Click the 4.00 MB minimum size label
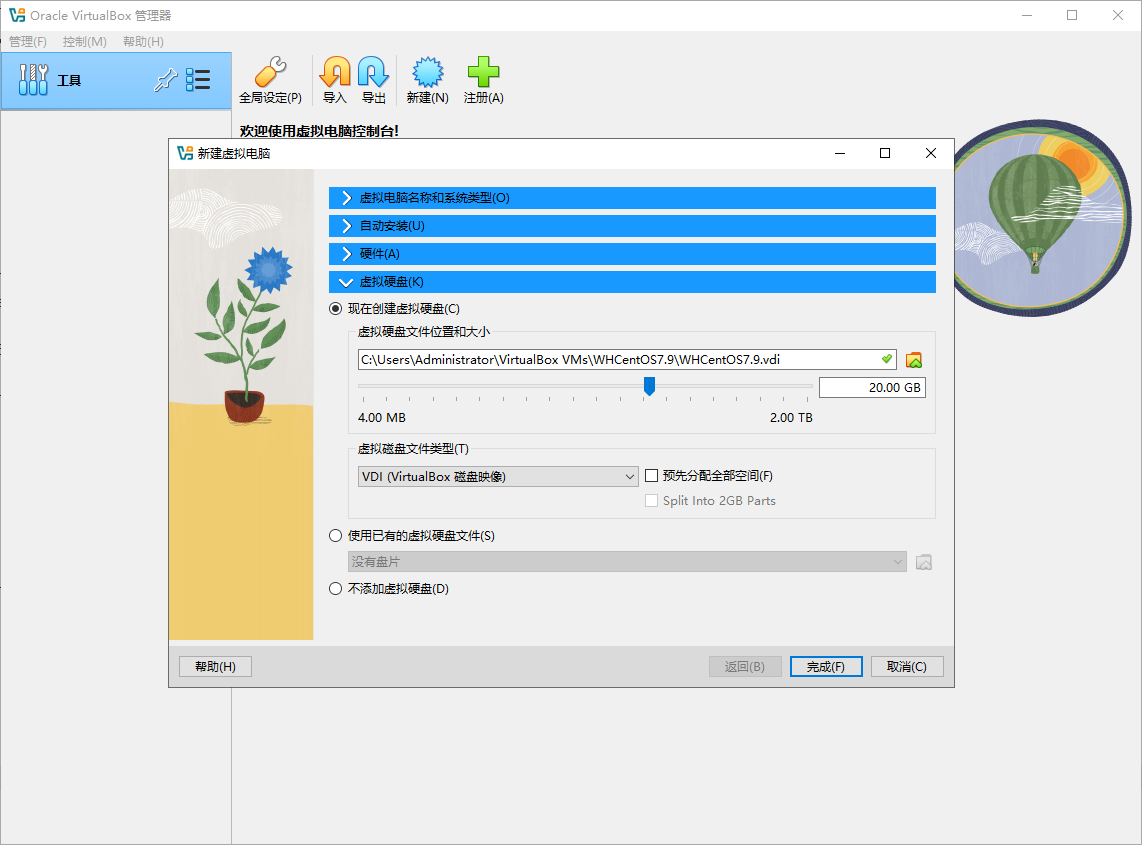Image resolution: width=1142 pixels, height=845 pixels. click(382, 418)
